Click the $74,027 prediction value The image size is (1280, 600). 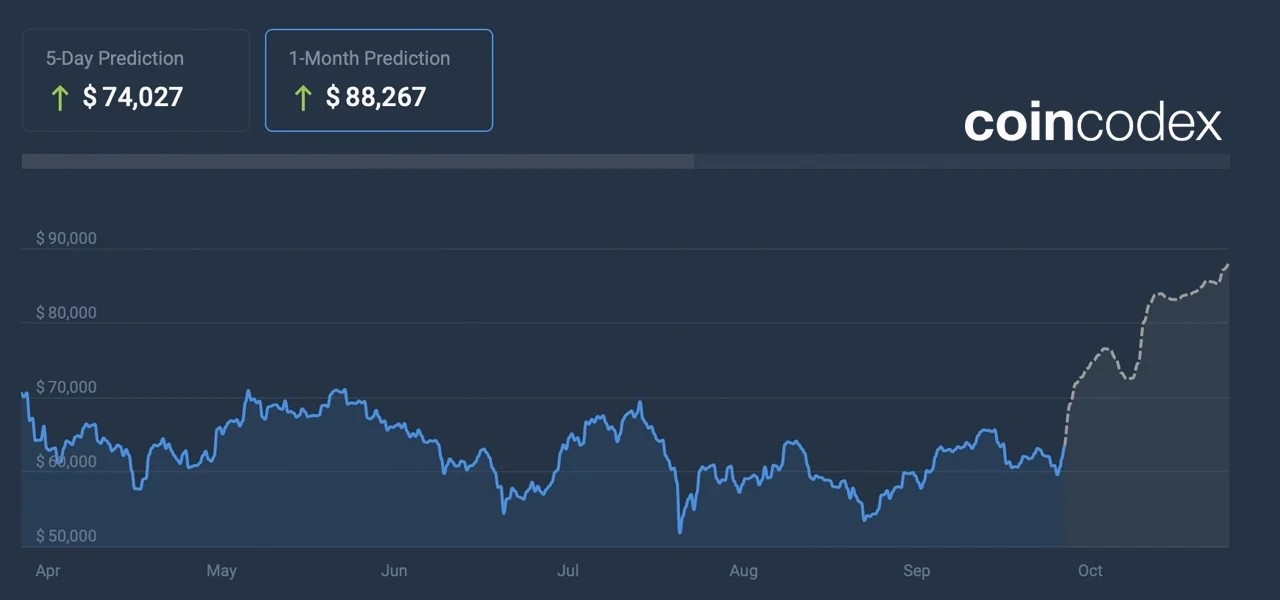point(133,97)
